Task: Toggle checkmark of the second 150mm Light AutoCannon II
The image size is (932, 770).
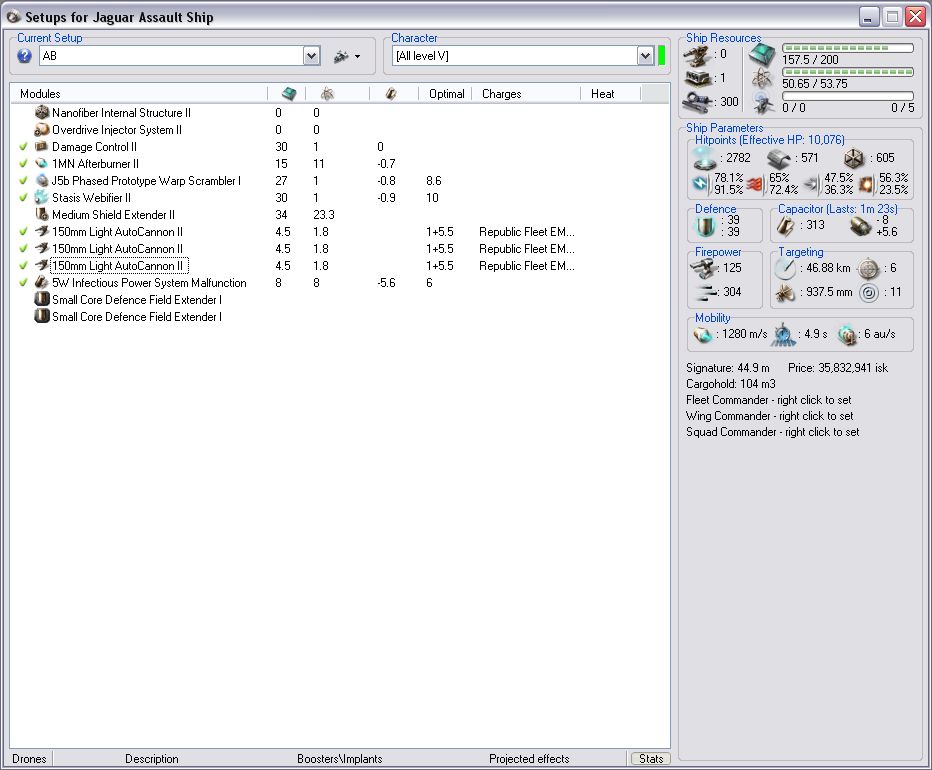Action: click(23, 249)
